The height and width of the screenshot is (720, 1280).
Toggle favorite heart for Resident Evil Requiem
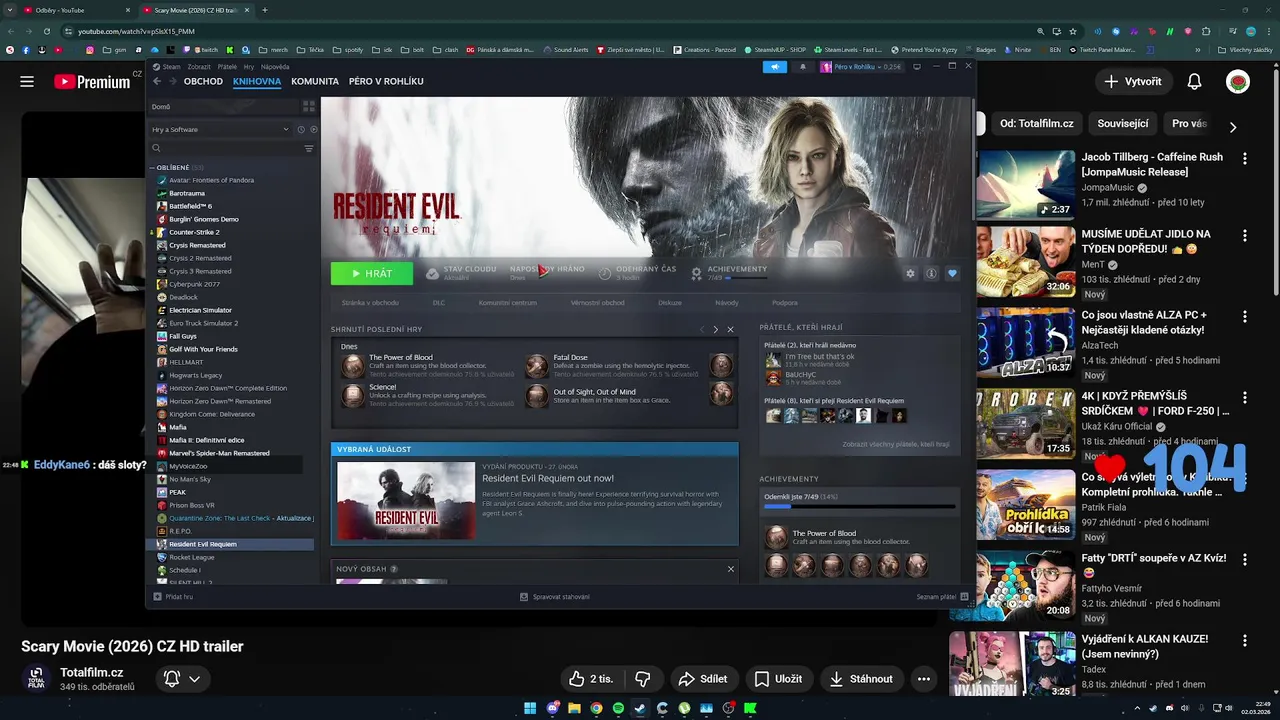(x=952, y=273)
